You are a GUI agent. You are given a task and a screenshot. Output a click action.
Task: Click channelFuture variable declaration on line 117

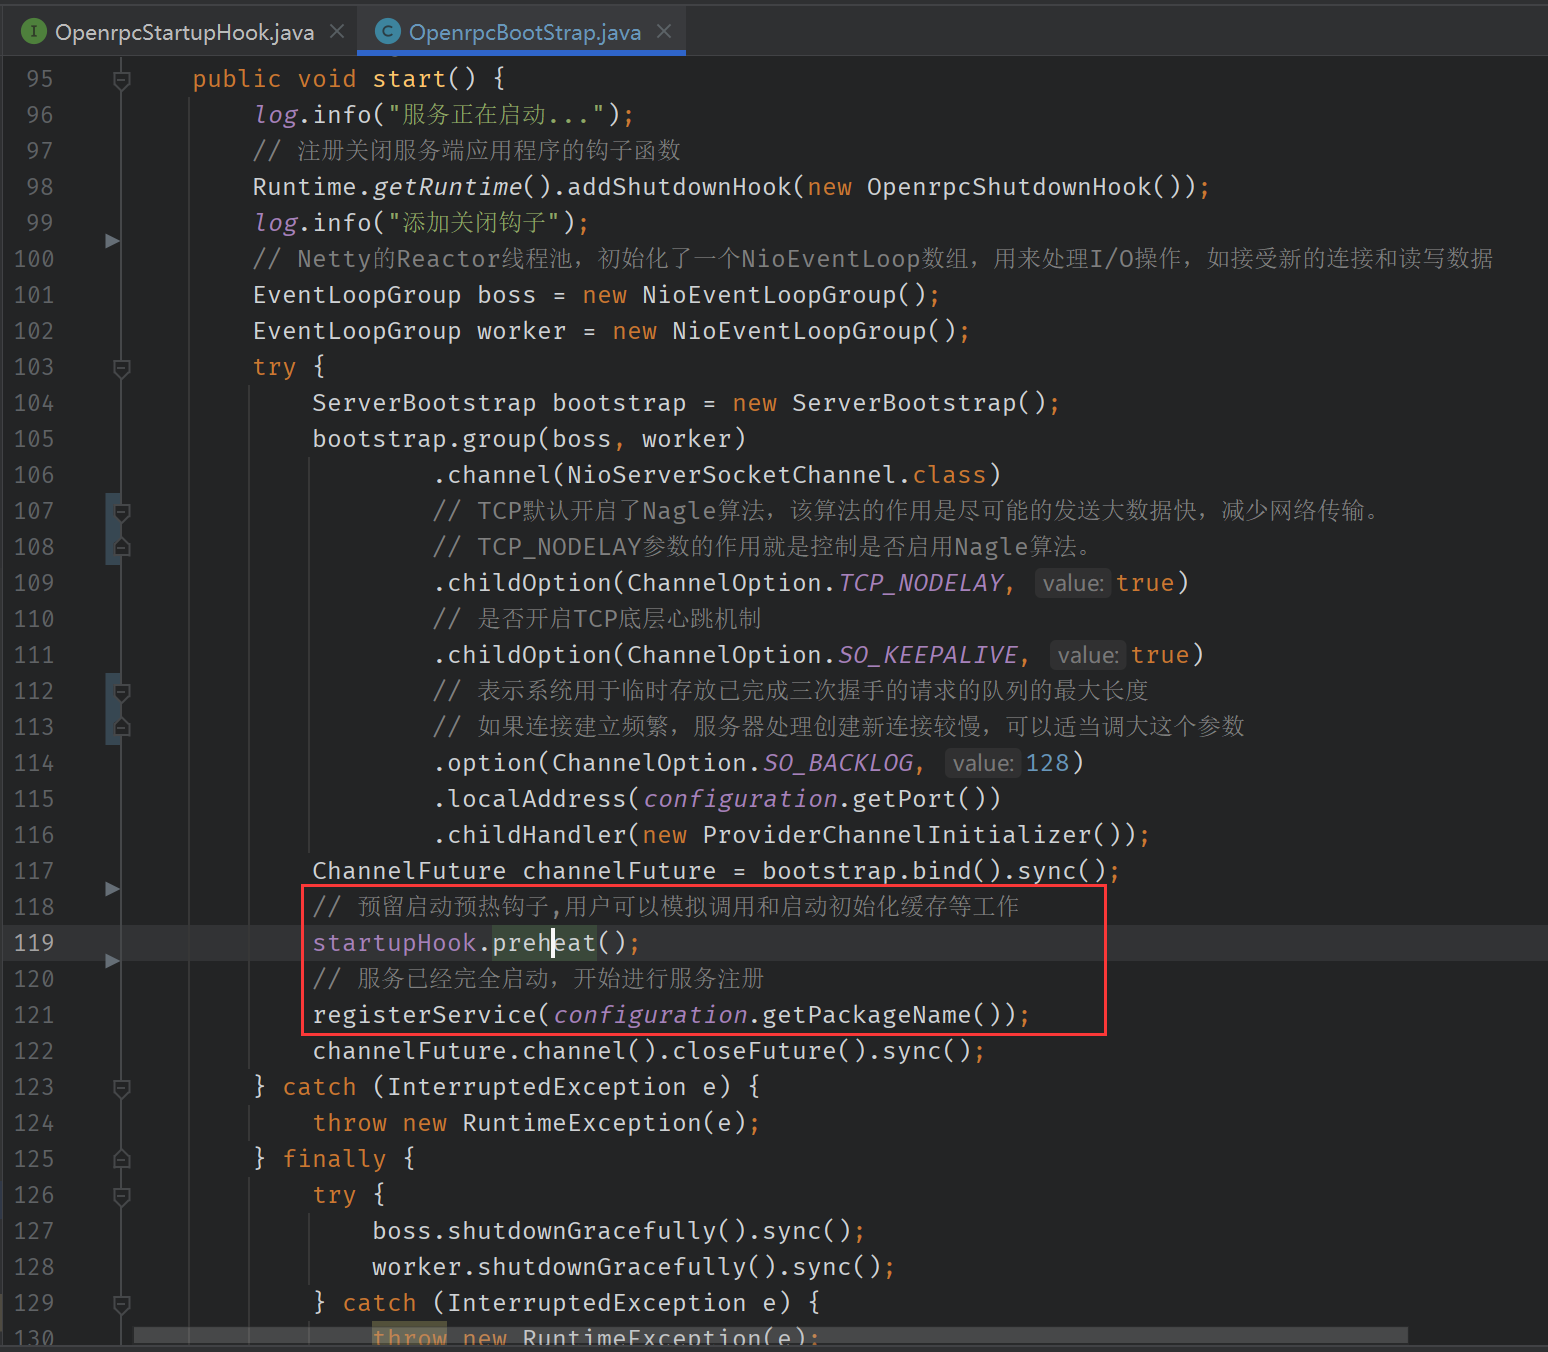619,871
